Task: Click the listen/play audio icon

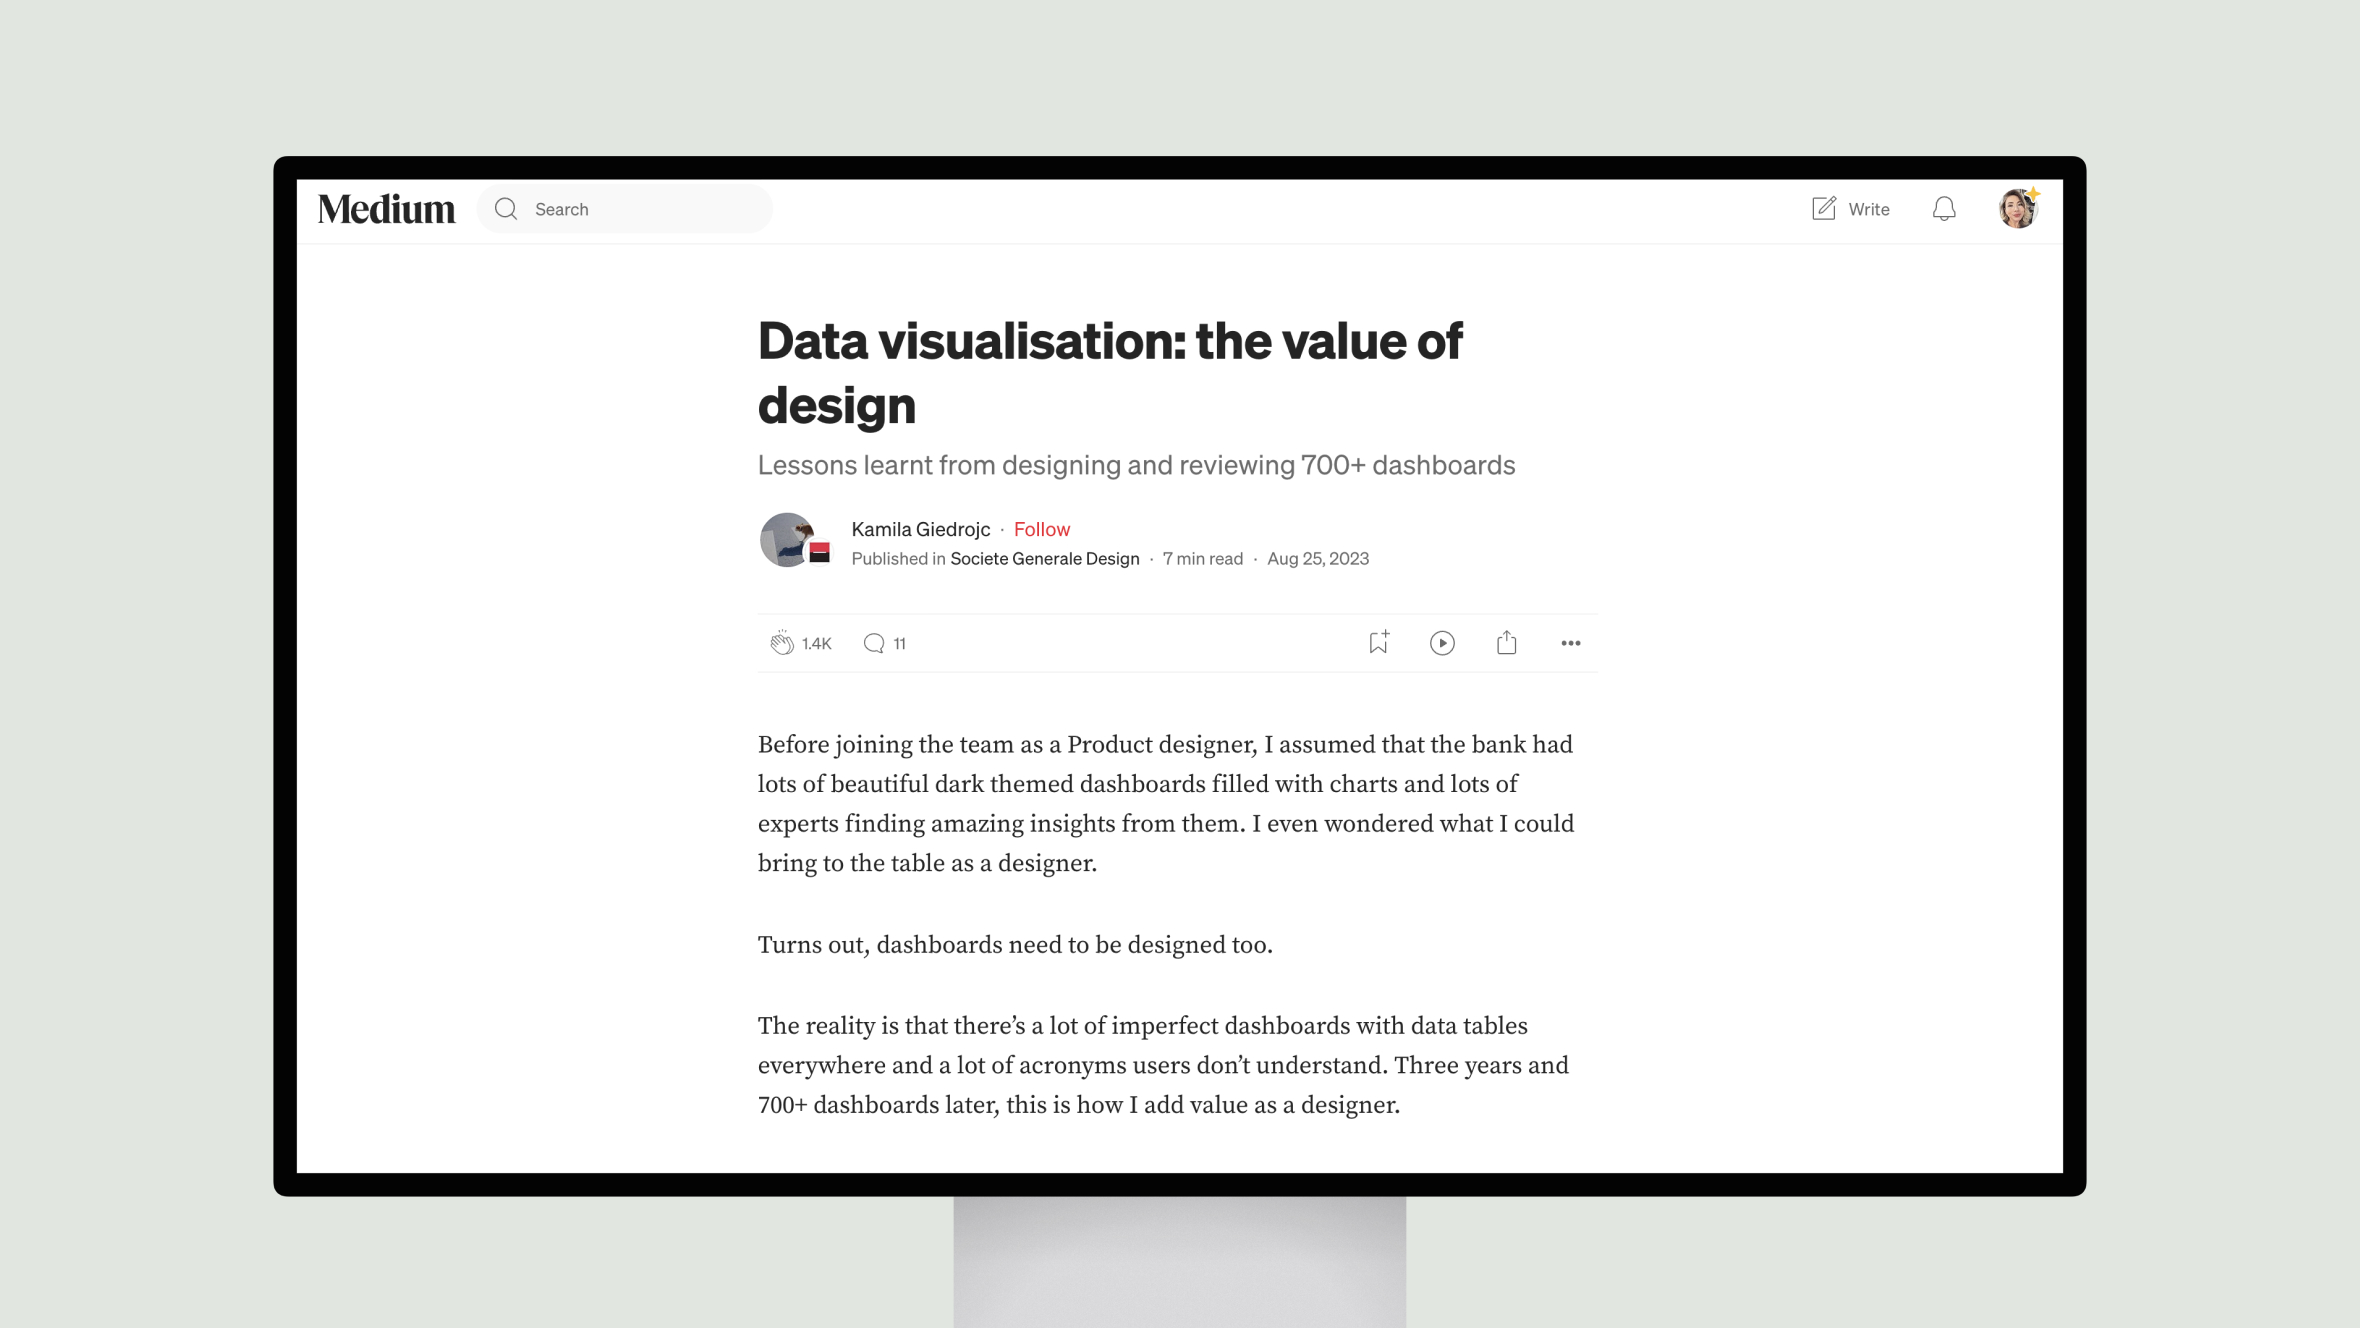Action: (x=1441, y=642)
